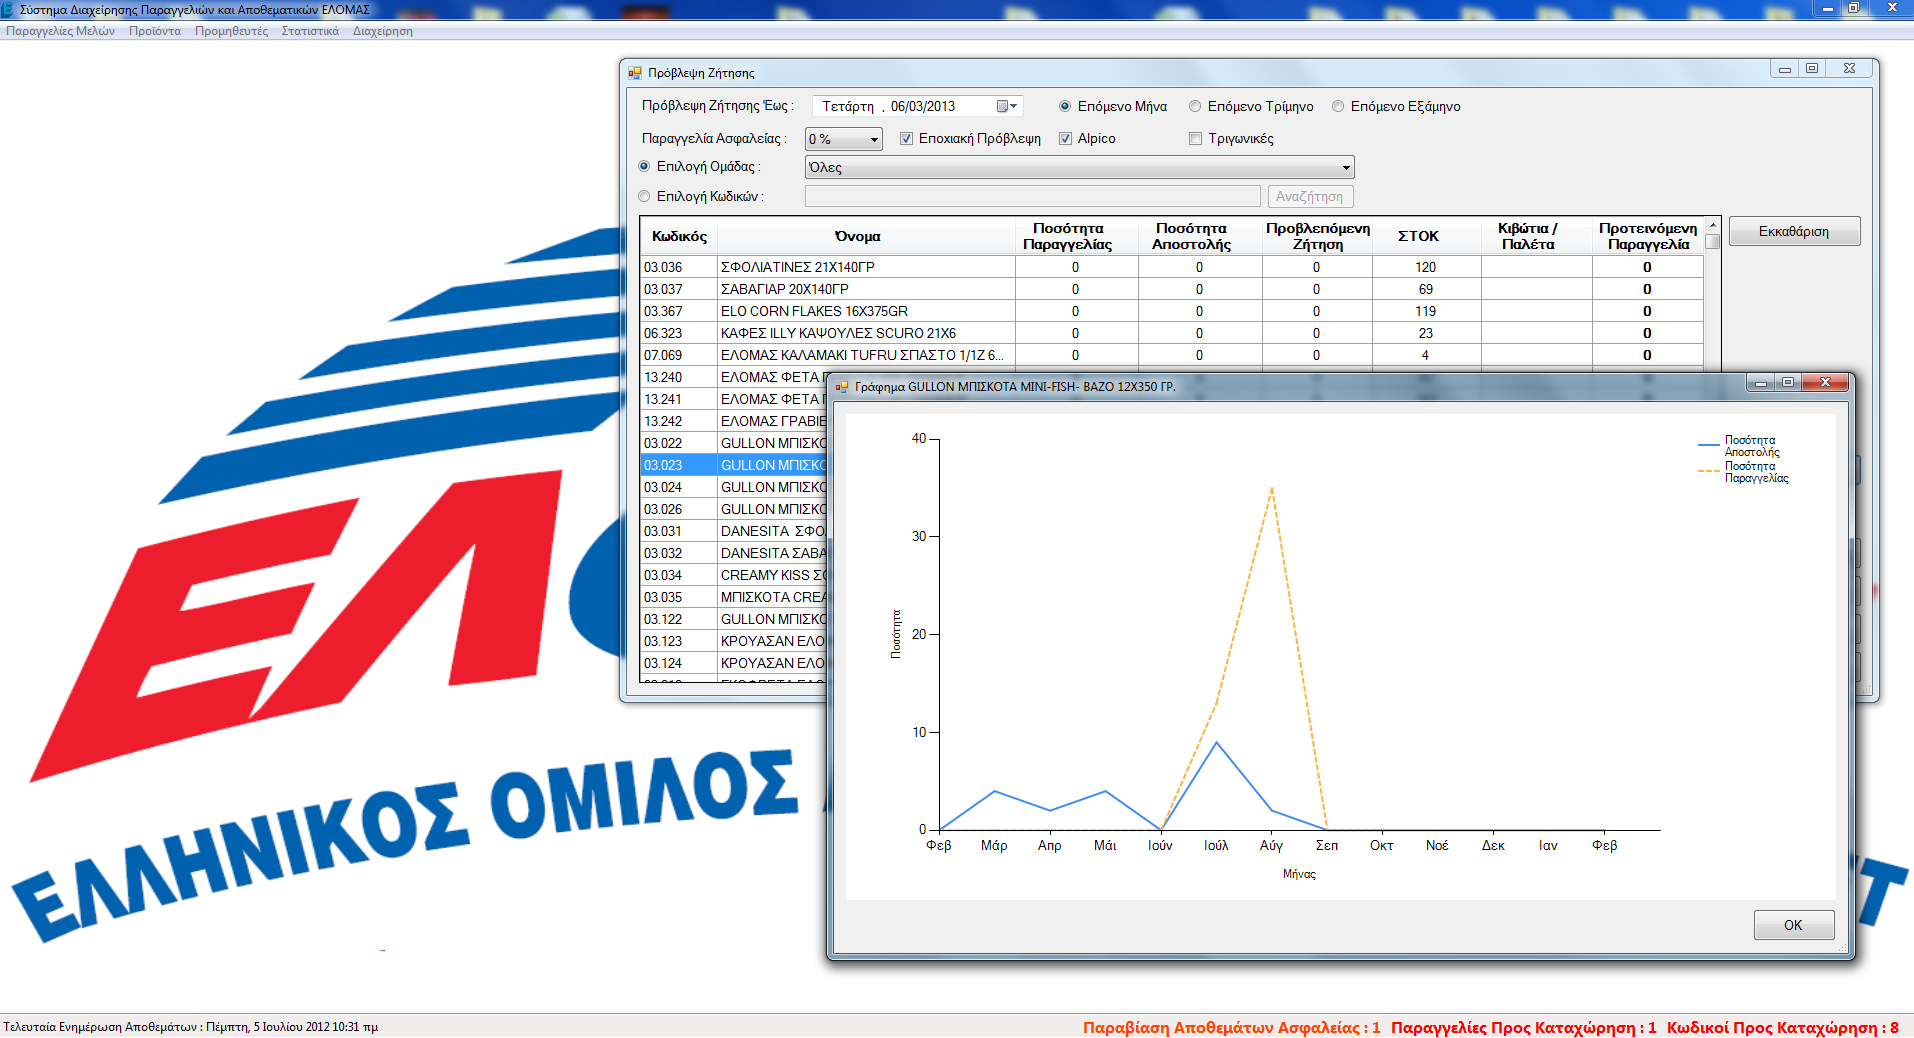
Task: Select row with code 03.122
Action: 734,619
